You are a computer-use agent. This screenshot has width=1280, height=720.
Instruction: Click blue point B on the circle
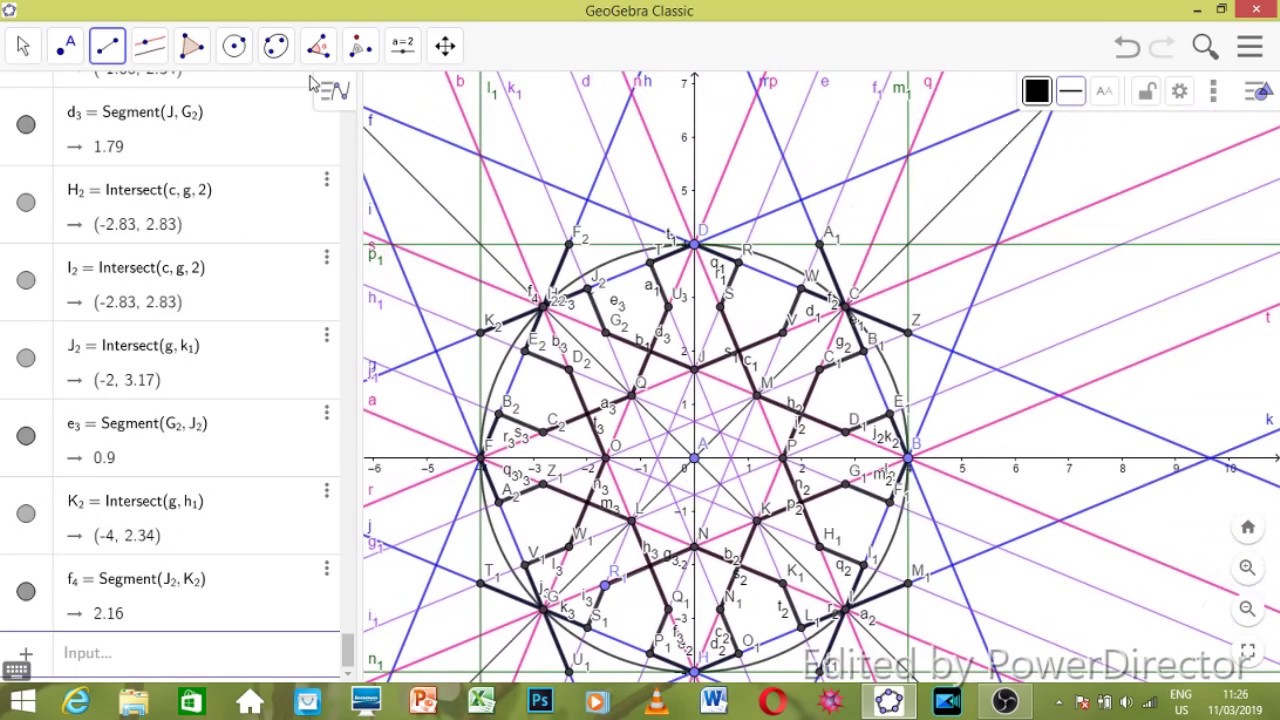(908, 458)
